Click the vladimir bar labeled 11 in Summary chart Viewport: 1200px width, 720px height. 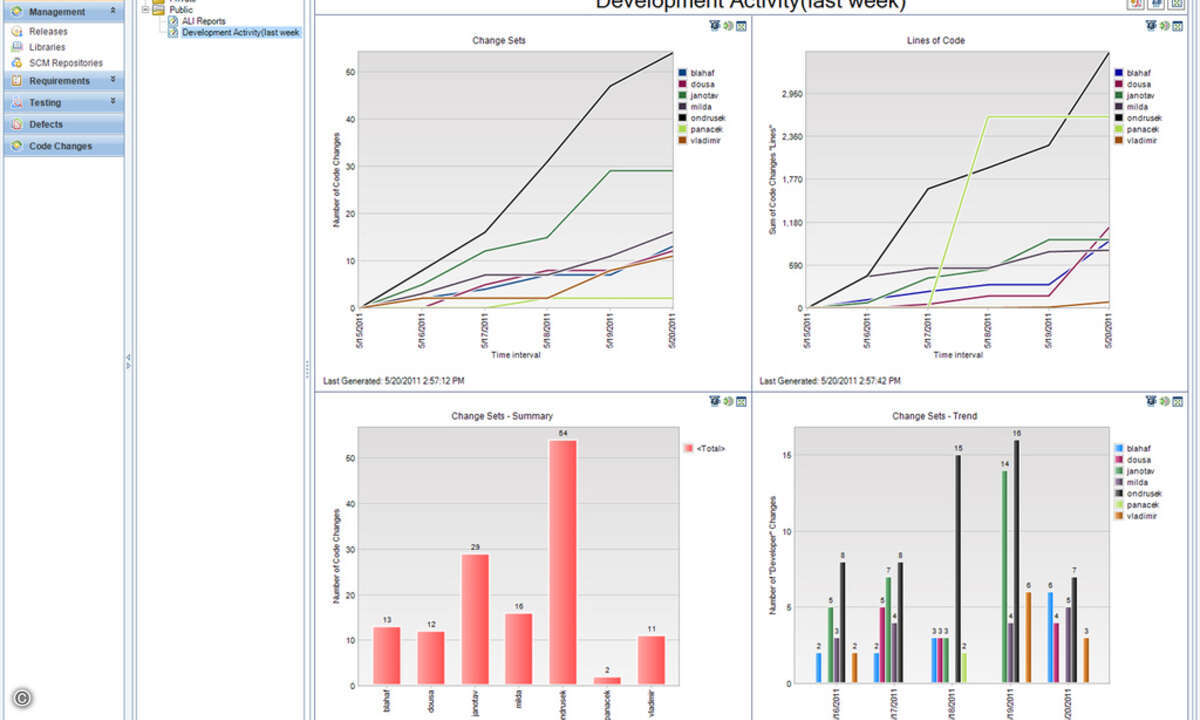click(x=651, y=660)
